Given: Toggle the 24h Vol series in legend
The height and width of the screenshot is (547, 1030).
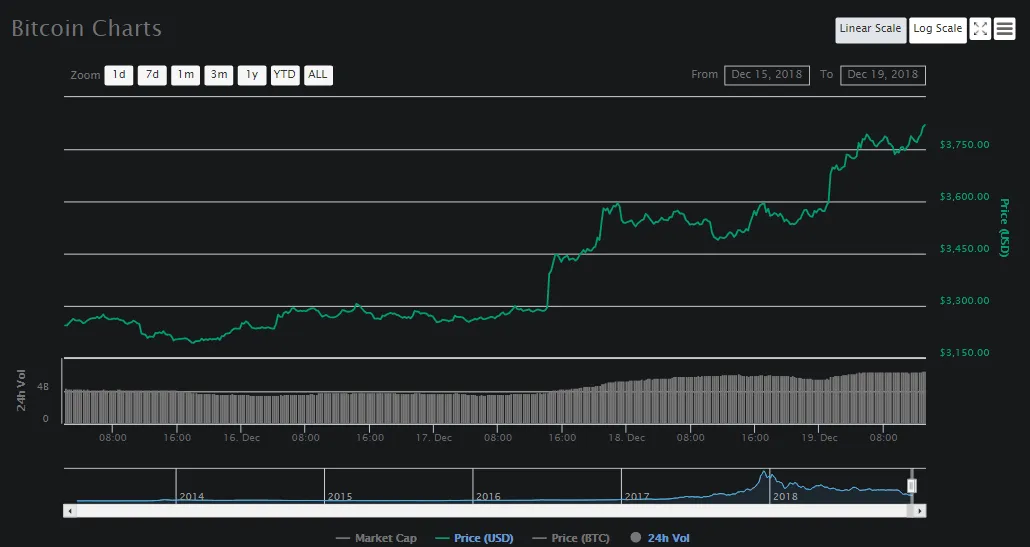Looking at the screenshot, I should tap(660, 538).
